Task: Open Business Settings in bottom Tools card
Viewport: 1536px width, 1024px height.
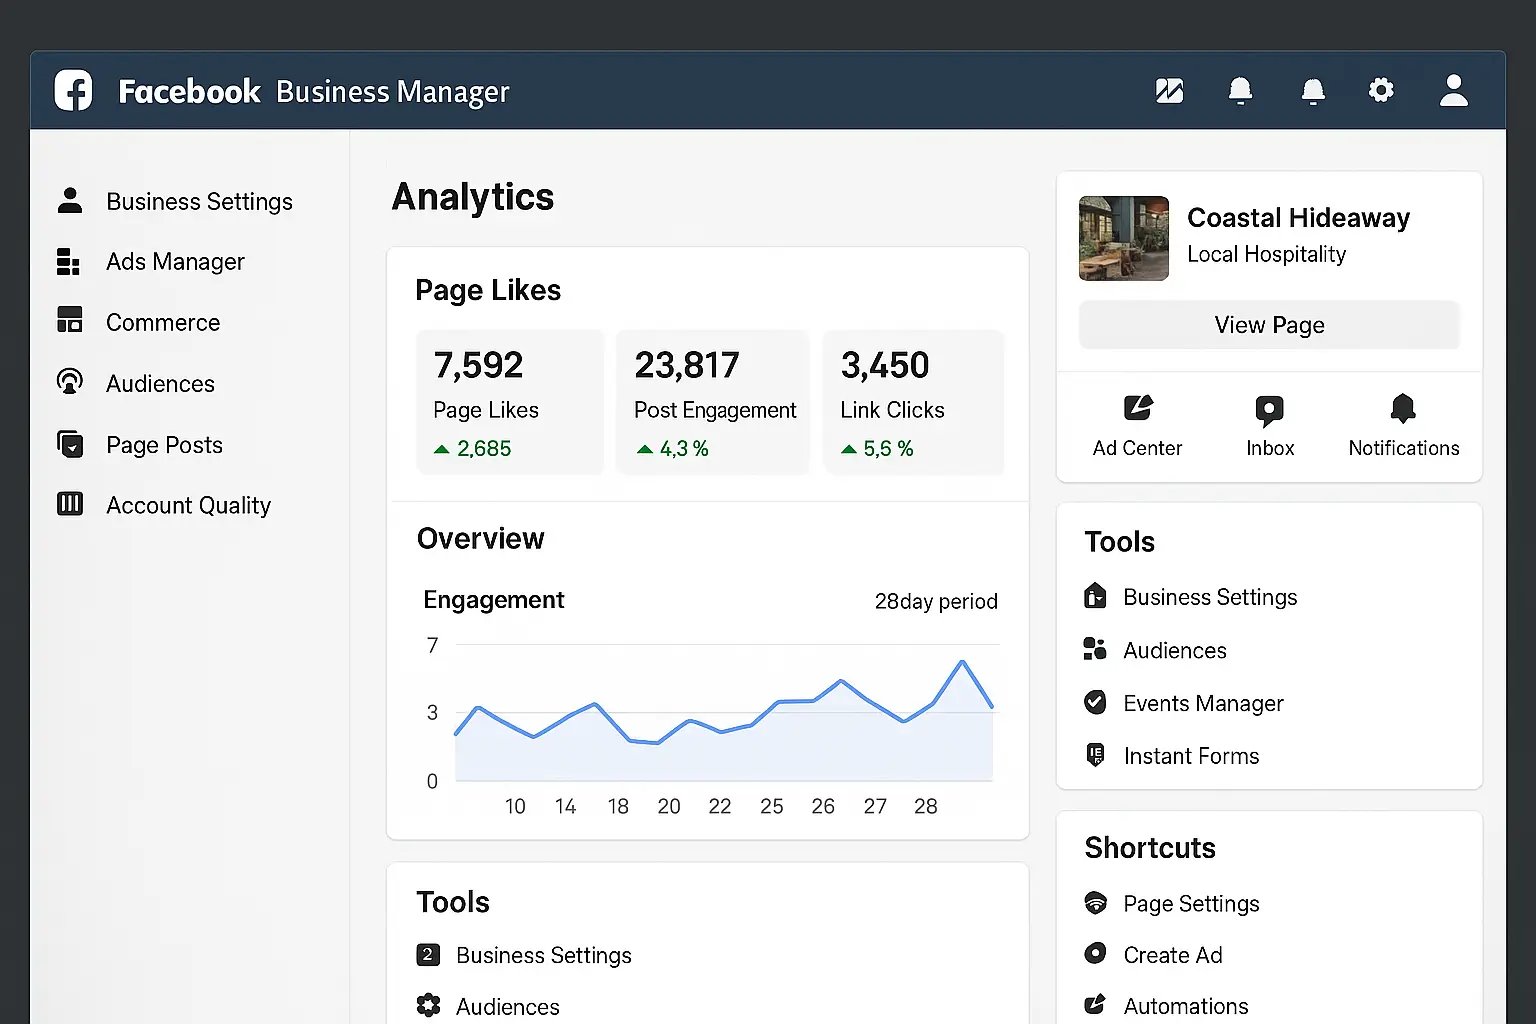Action: [x=543, y=955]
